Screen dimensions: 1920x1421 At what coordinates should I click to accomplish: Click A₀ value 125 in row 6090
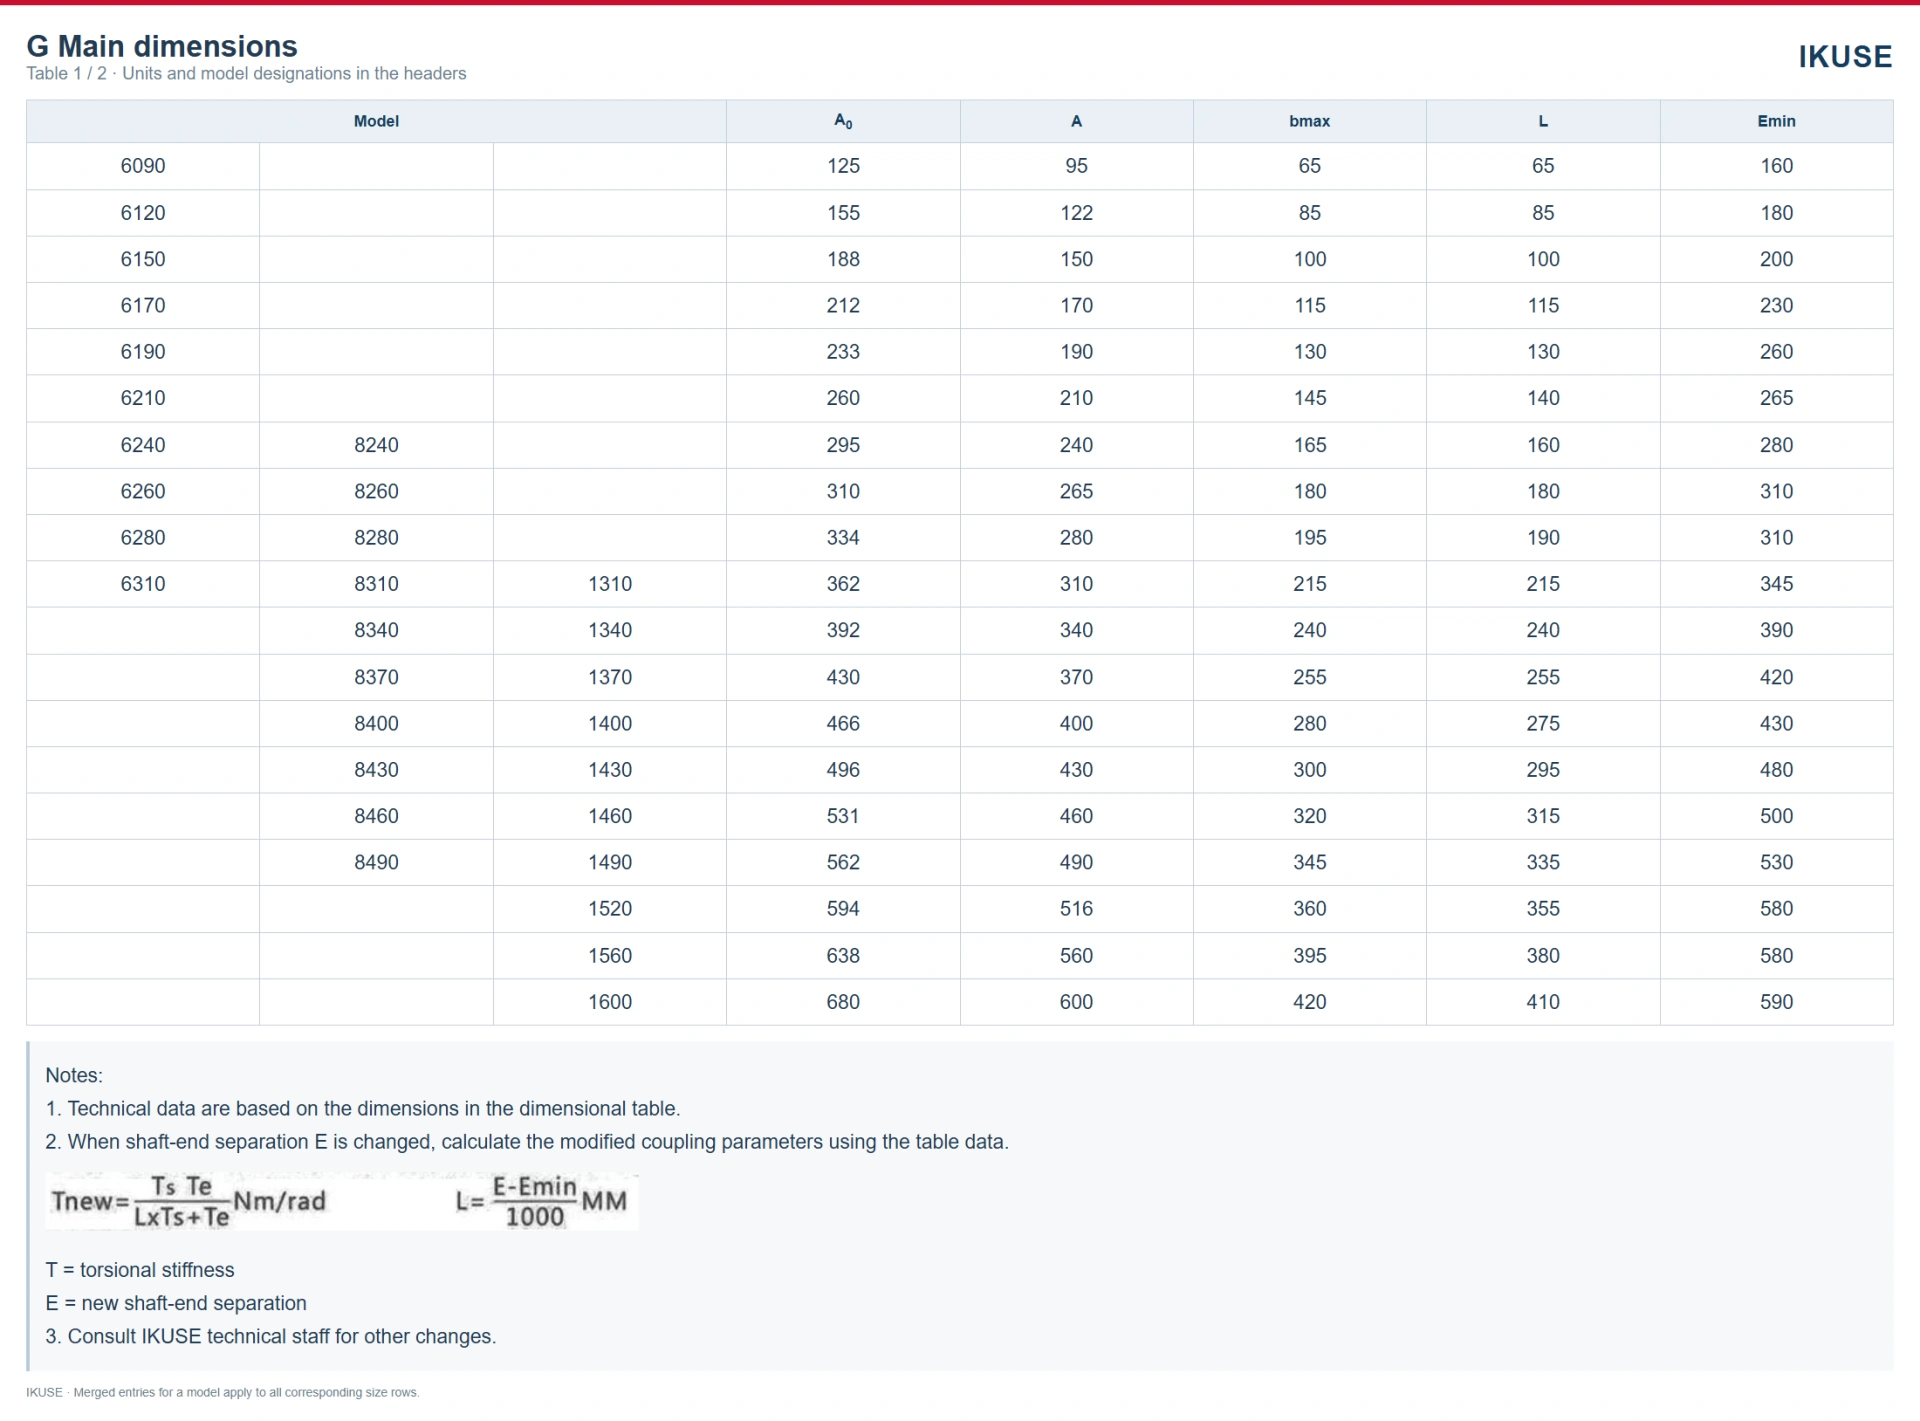point(843,166)
